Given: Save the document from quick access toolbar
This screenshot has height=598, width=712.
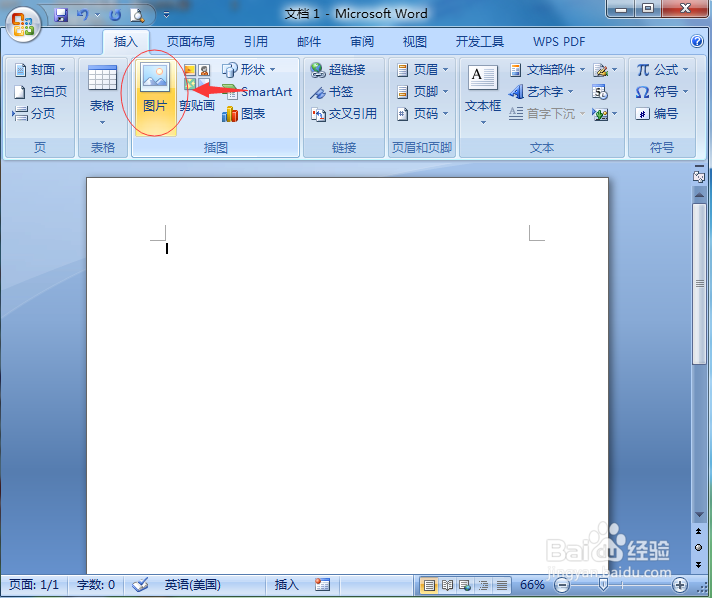Looking at the screenshot, I should (x=61, y=15).
